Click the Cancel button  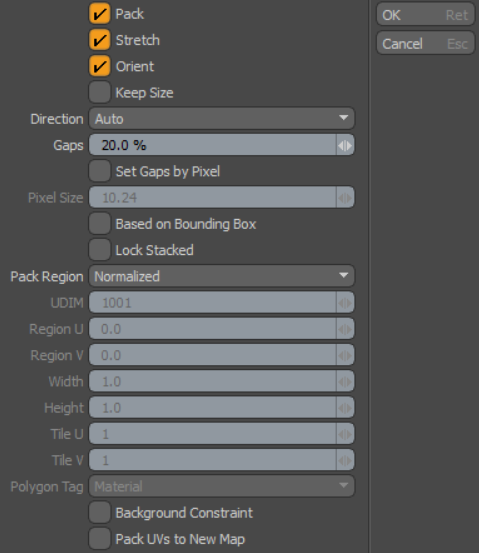425,44
